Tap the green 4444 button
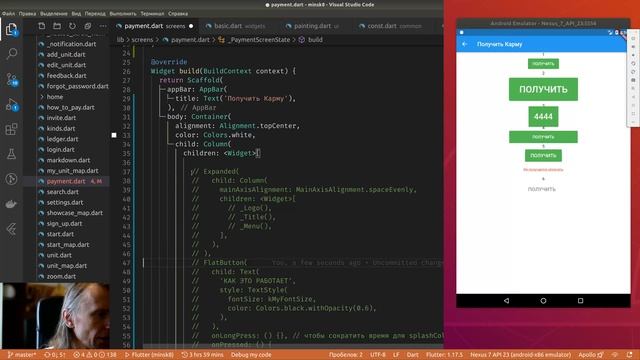 point(543,117)
